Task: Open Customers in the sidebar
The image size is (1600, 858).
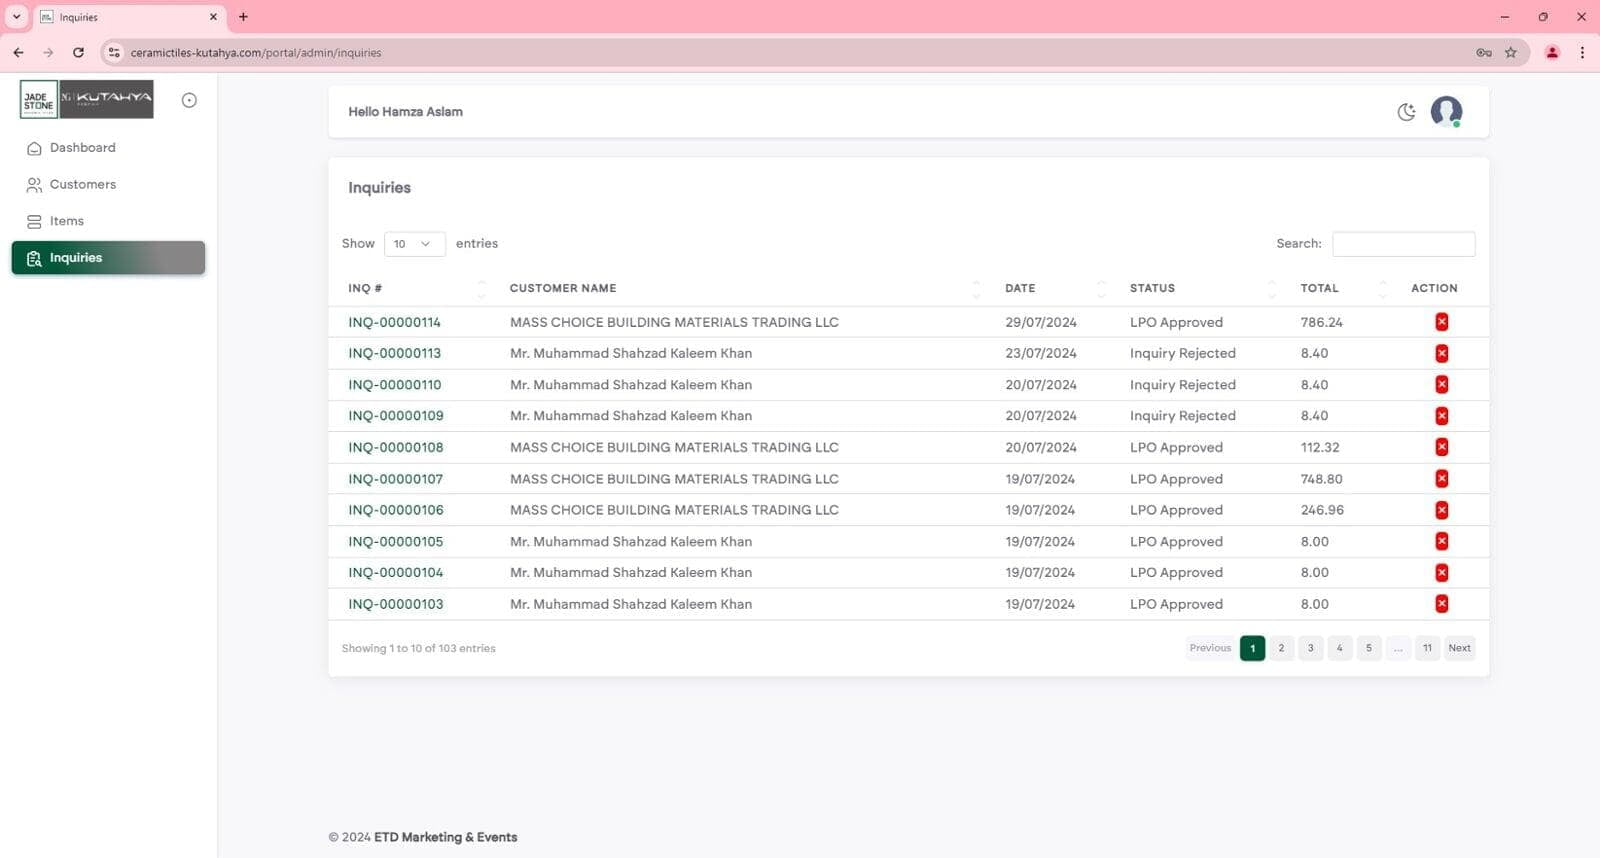Action: [82, 185]
